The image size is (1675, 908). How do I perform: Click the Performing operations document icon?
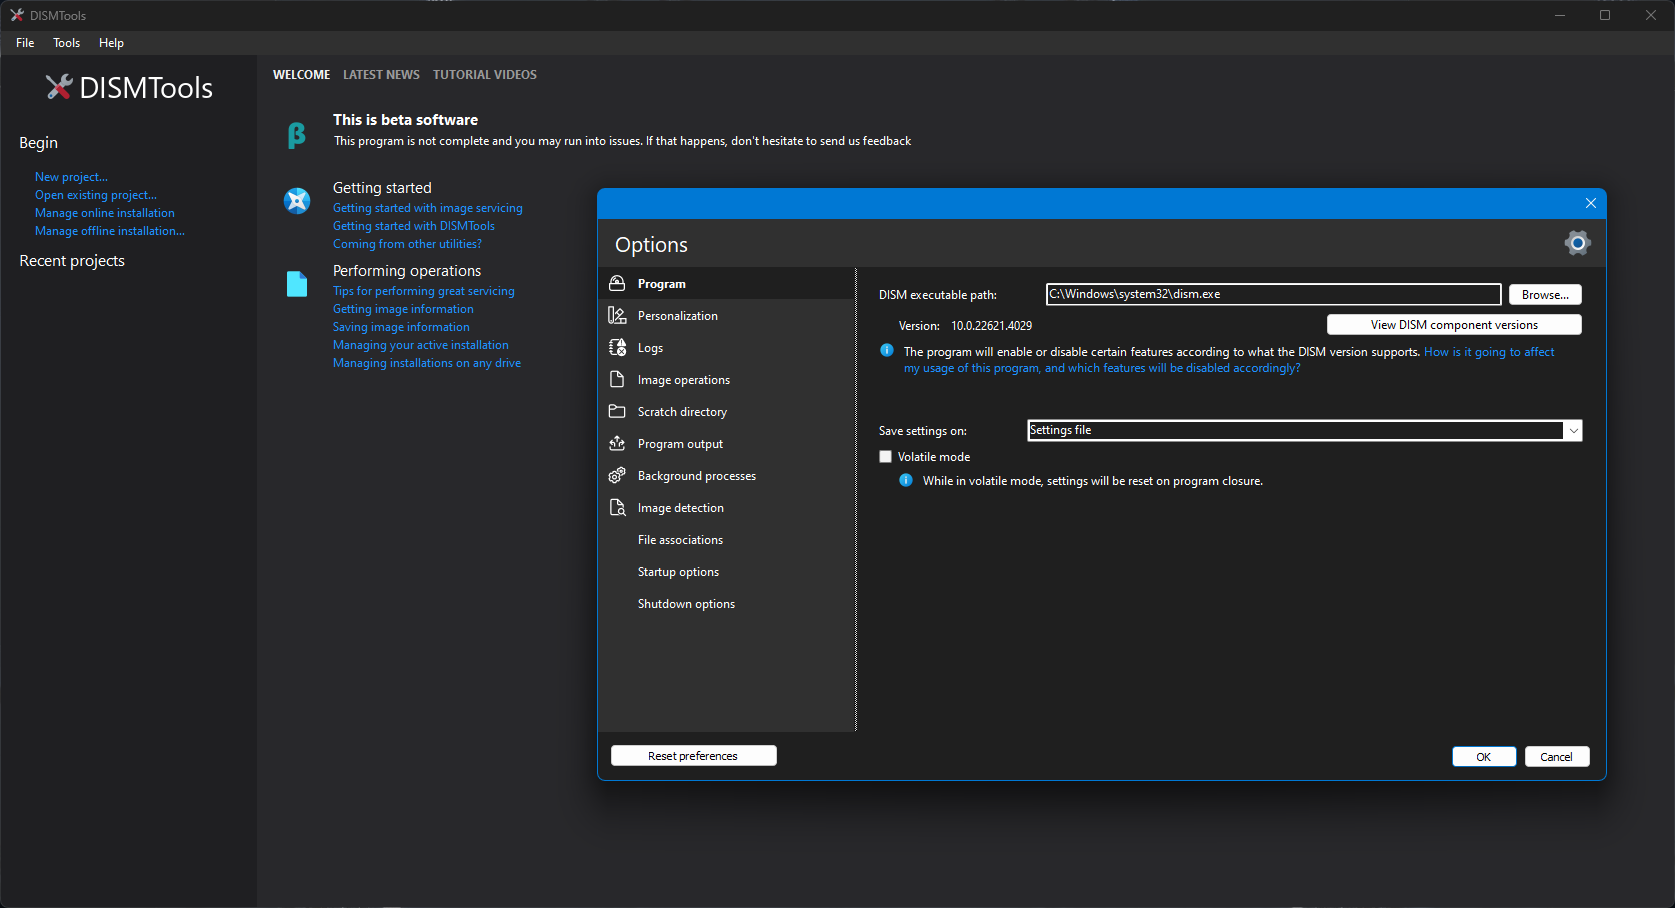[297, 284]
